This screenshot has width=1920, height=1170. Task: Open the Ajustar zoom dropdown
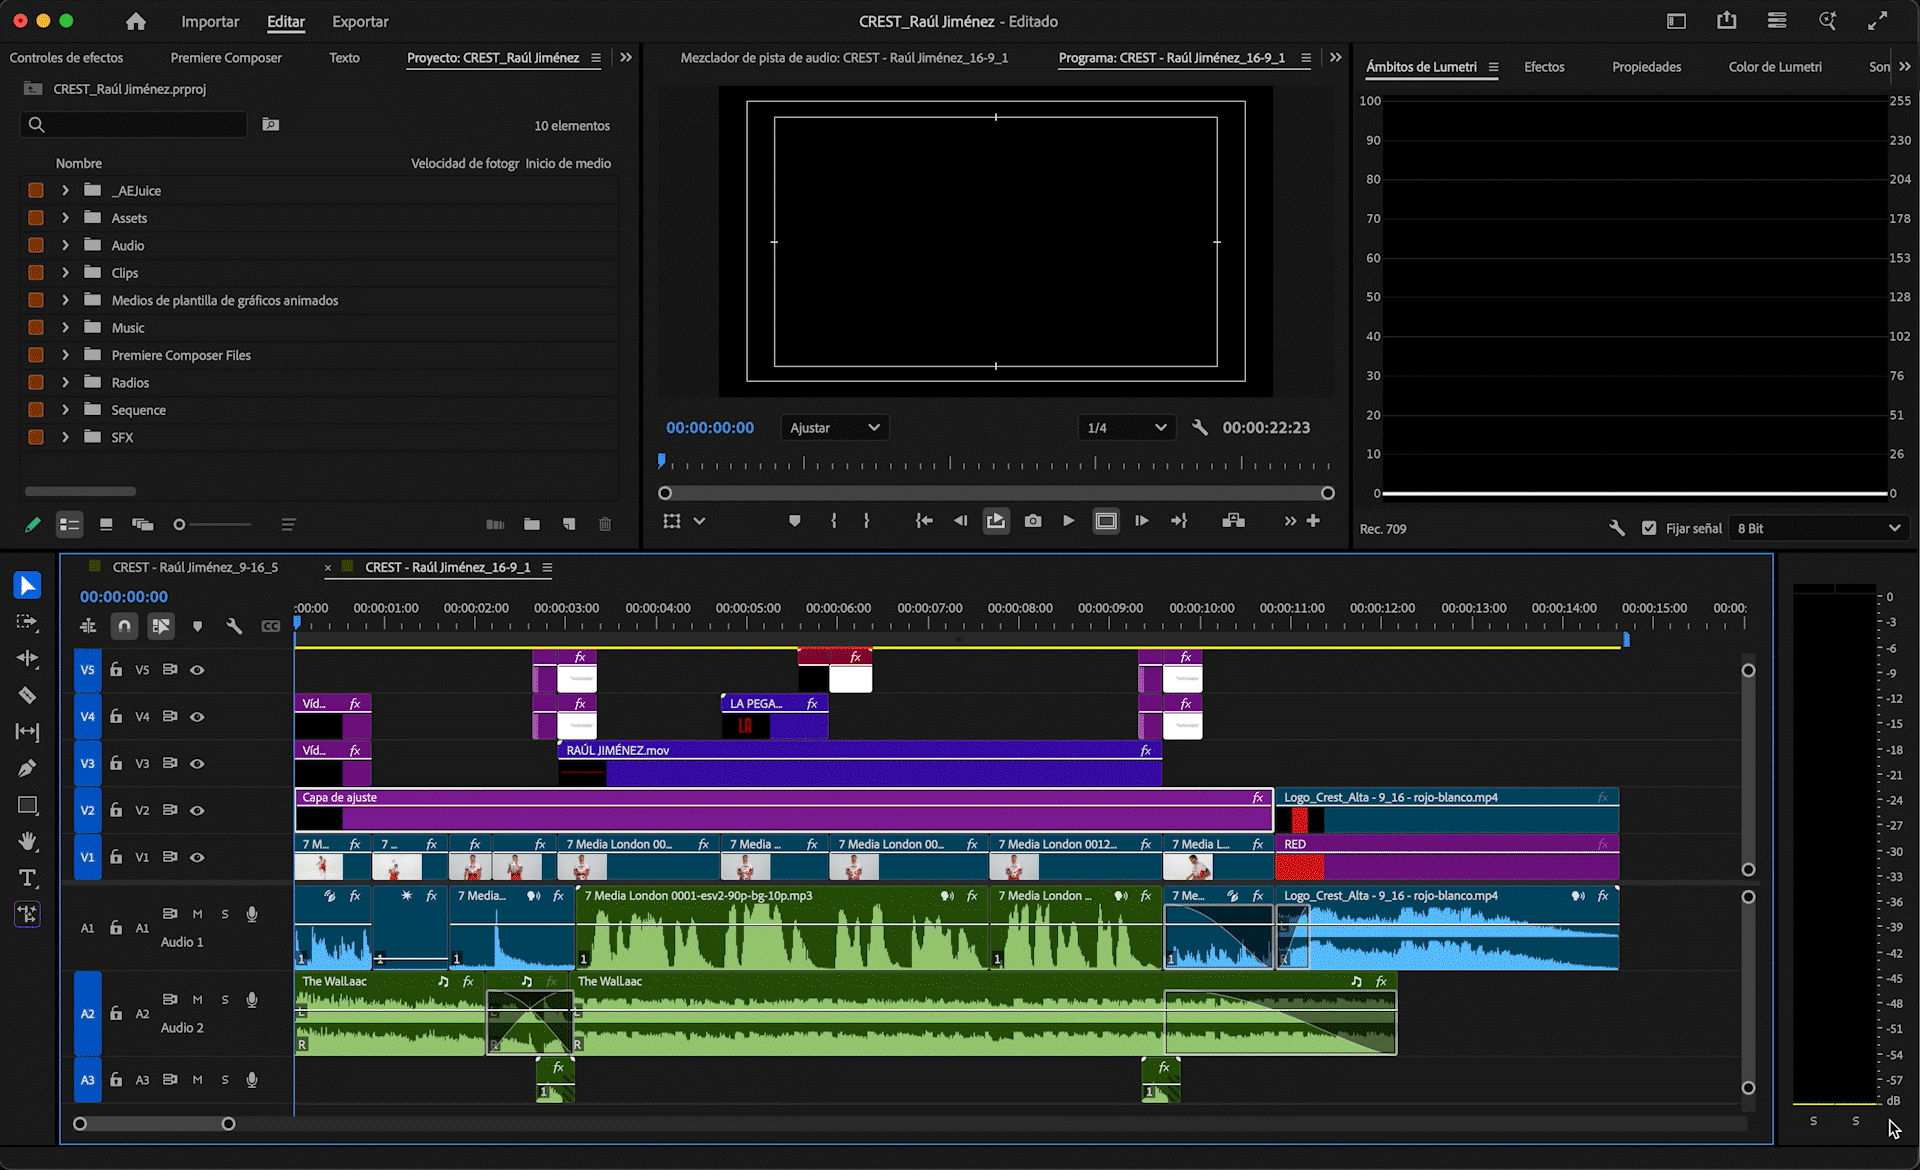(x=834, y=428)
